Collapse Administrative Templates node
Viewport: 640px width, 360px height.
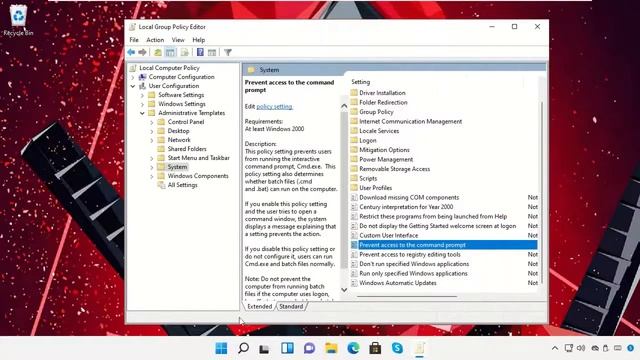click(142, 113)
